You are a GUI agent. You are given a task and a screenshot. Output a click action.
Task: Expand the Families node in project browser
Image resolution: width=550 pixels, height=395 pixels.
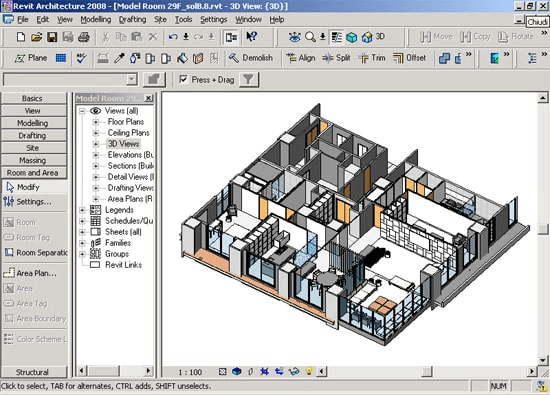point(82,243)
